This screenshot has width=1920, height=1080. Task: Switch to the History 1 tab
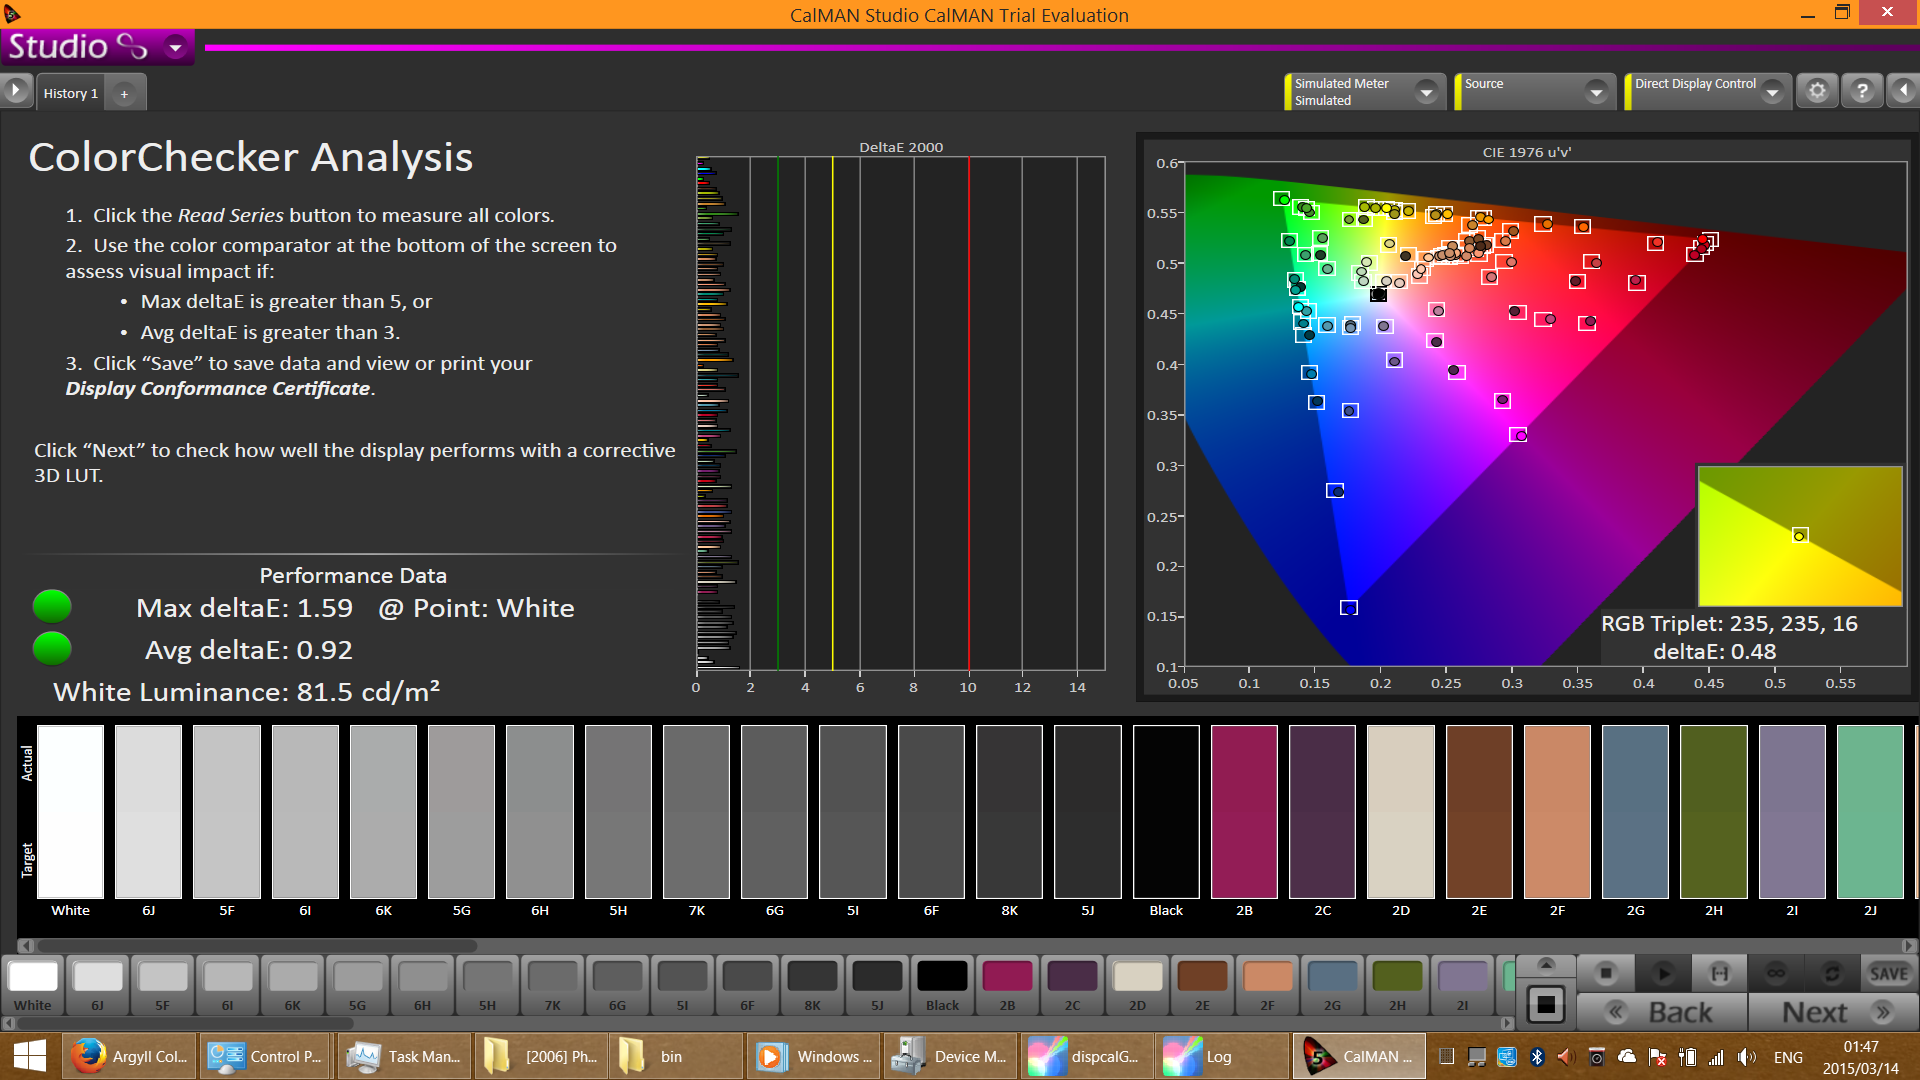point(70,93)
